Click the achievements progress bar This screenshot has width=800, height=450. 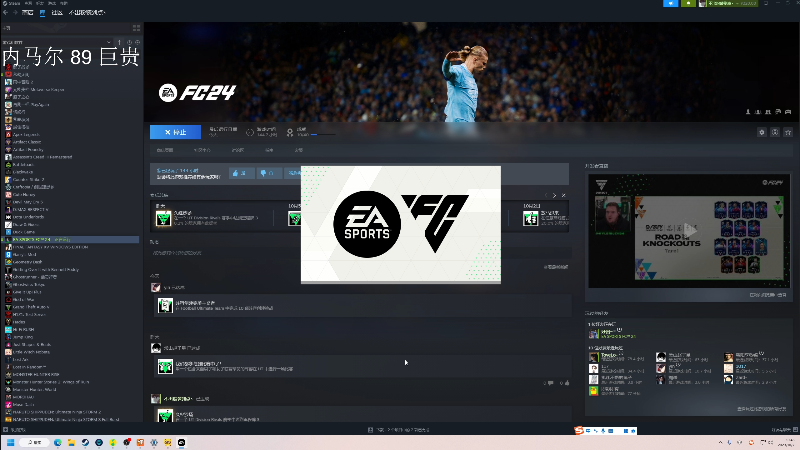pos(323,135)
